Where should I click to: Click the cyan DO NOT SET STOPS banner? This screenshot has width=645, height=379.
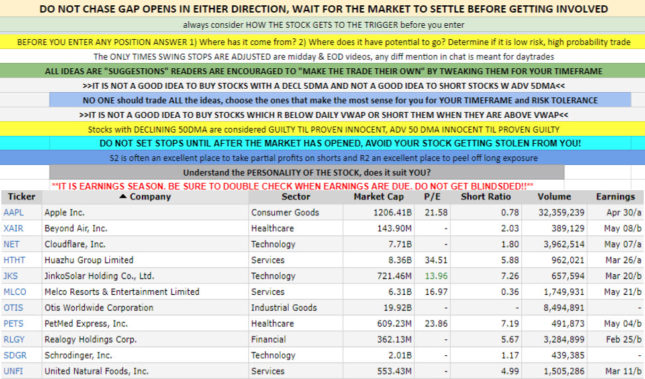[322, 143]
